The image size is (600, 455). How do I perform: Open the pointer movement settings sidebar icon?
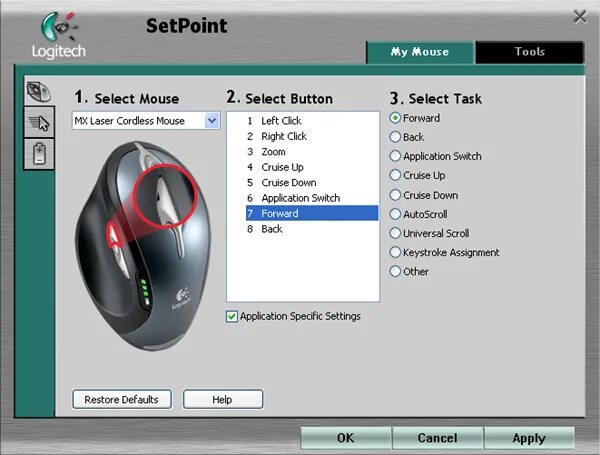pos(39,123)
